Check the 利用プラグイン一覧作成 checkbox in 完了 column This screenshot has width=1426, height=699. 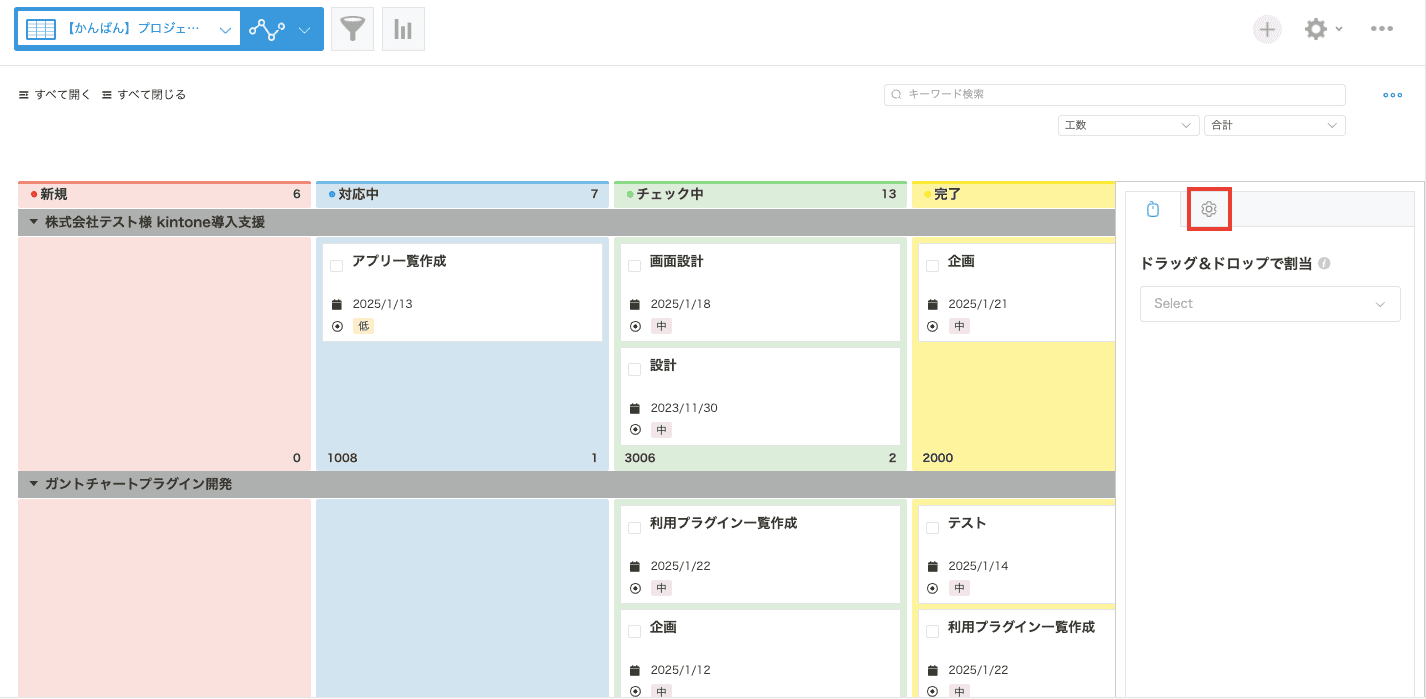[932, 632]
